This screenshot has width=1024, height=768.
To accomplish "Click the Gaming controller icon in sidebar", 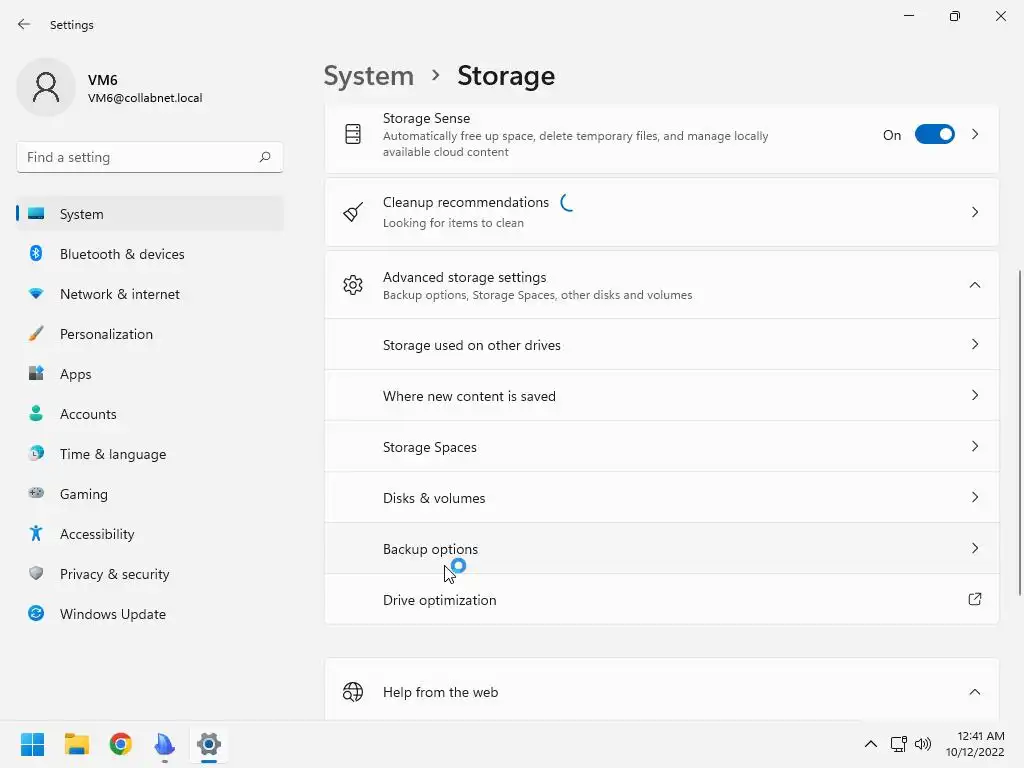I will (36, 494).
